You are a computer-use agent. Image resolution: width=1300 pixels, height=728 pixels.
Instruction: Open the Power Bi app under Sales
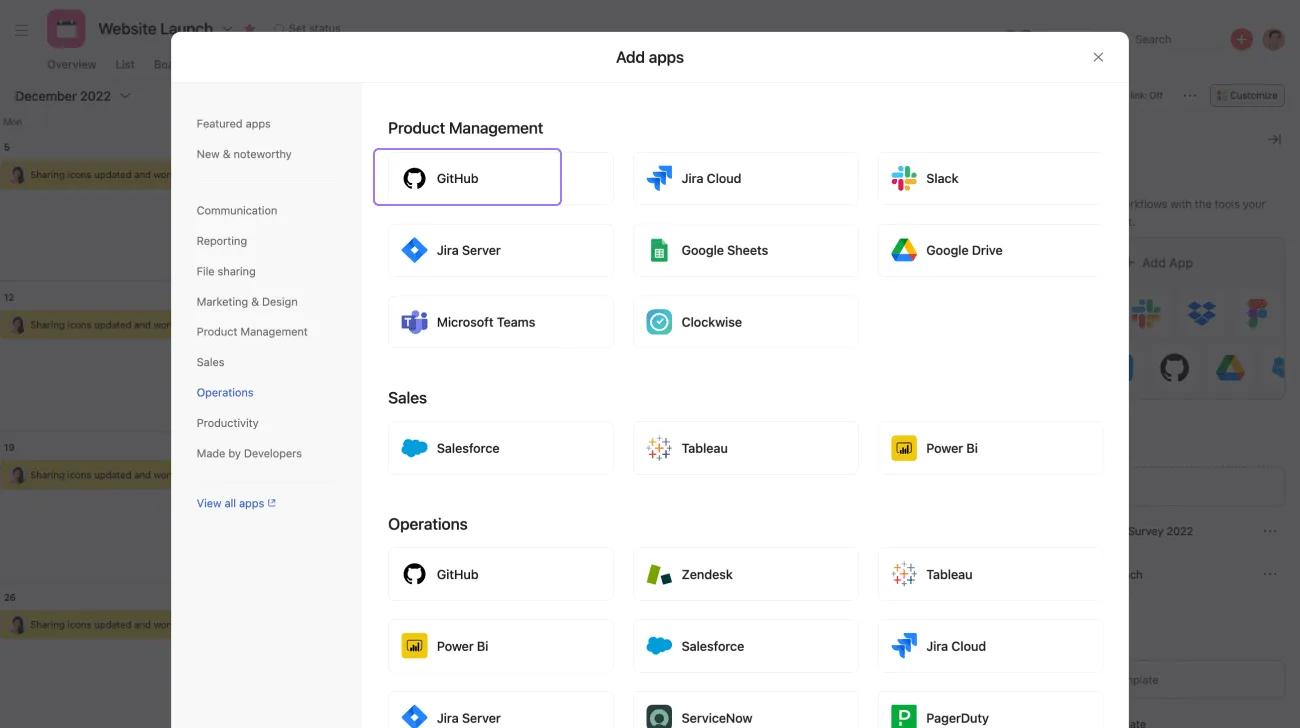coord(989,447)
